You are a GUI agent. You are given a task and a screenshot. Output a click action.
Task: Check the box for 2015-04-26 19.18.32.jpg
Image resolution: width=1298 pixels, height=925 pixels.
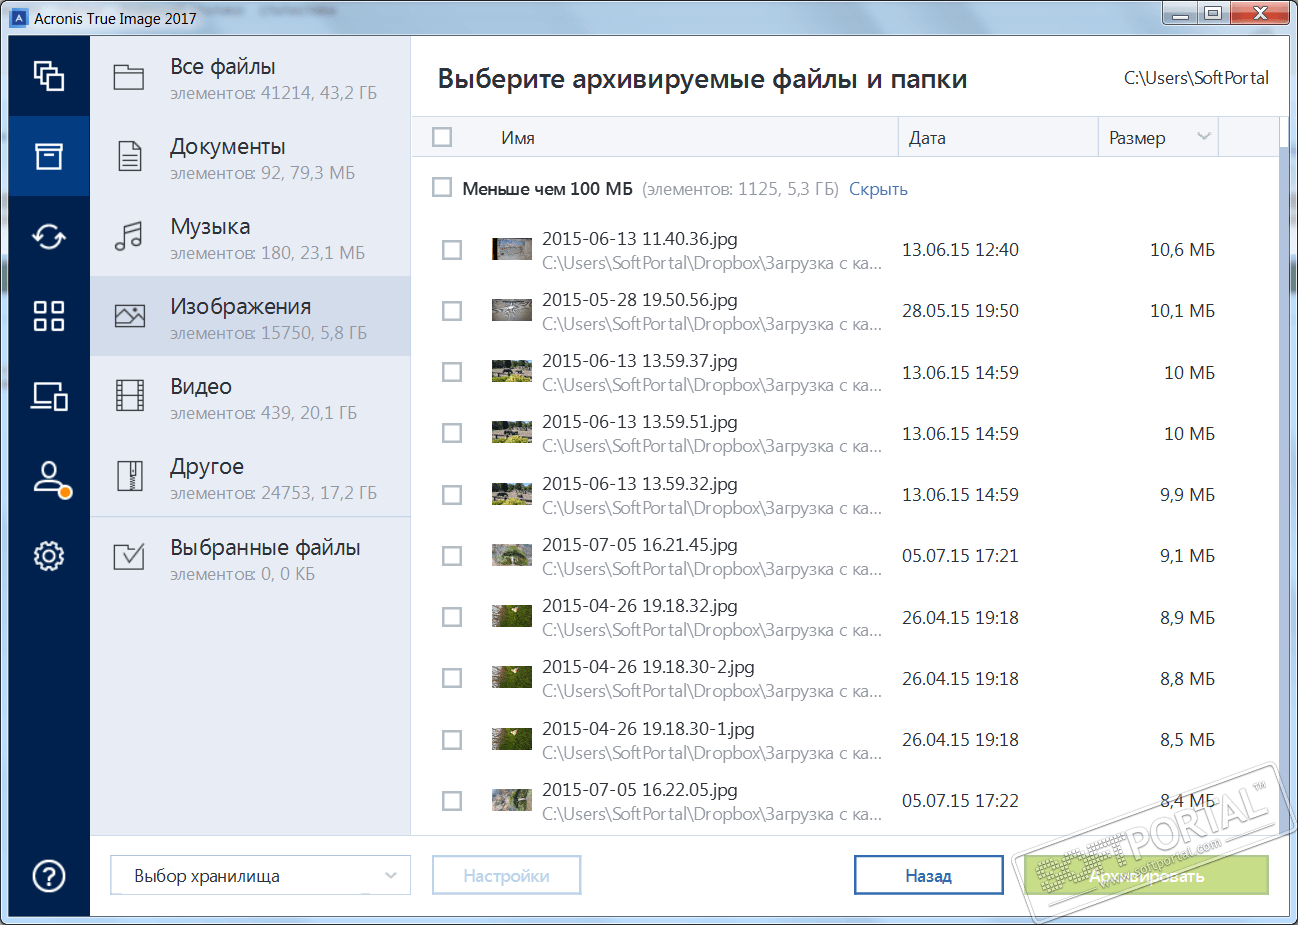pyautogui.click(x=452, y=617)
